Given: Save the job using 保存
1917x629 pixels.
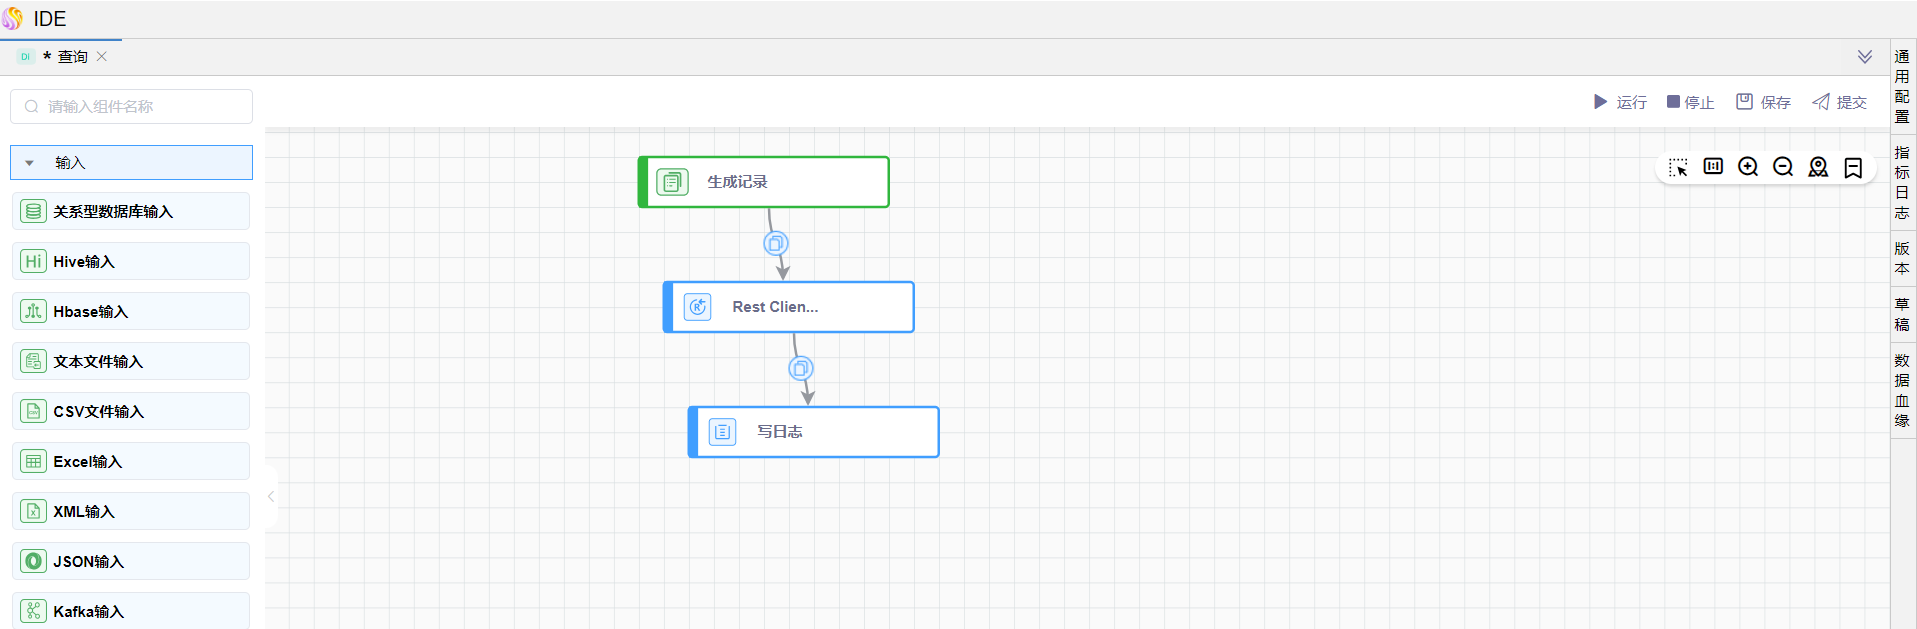Looking at the screenshot, I should click(x=1763, y=102).
